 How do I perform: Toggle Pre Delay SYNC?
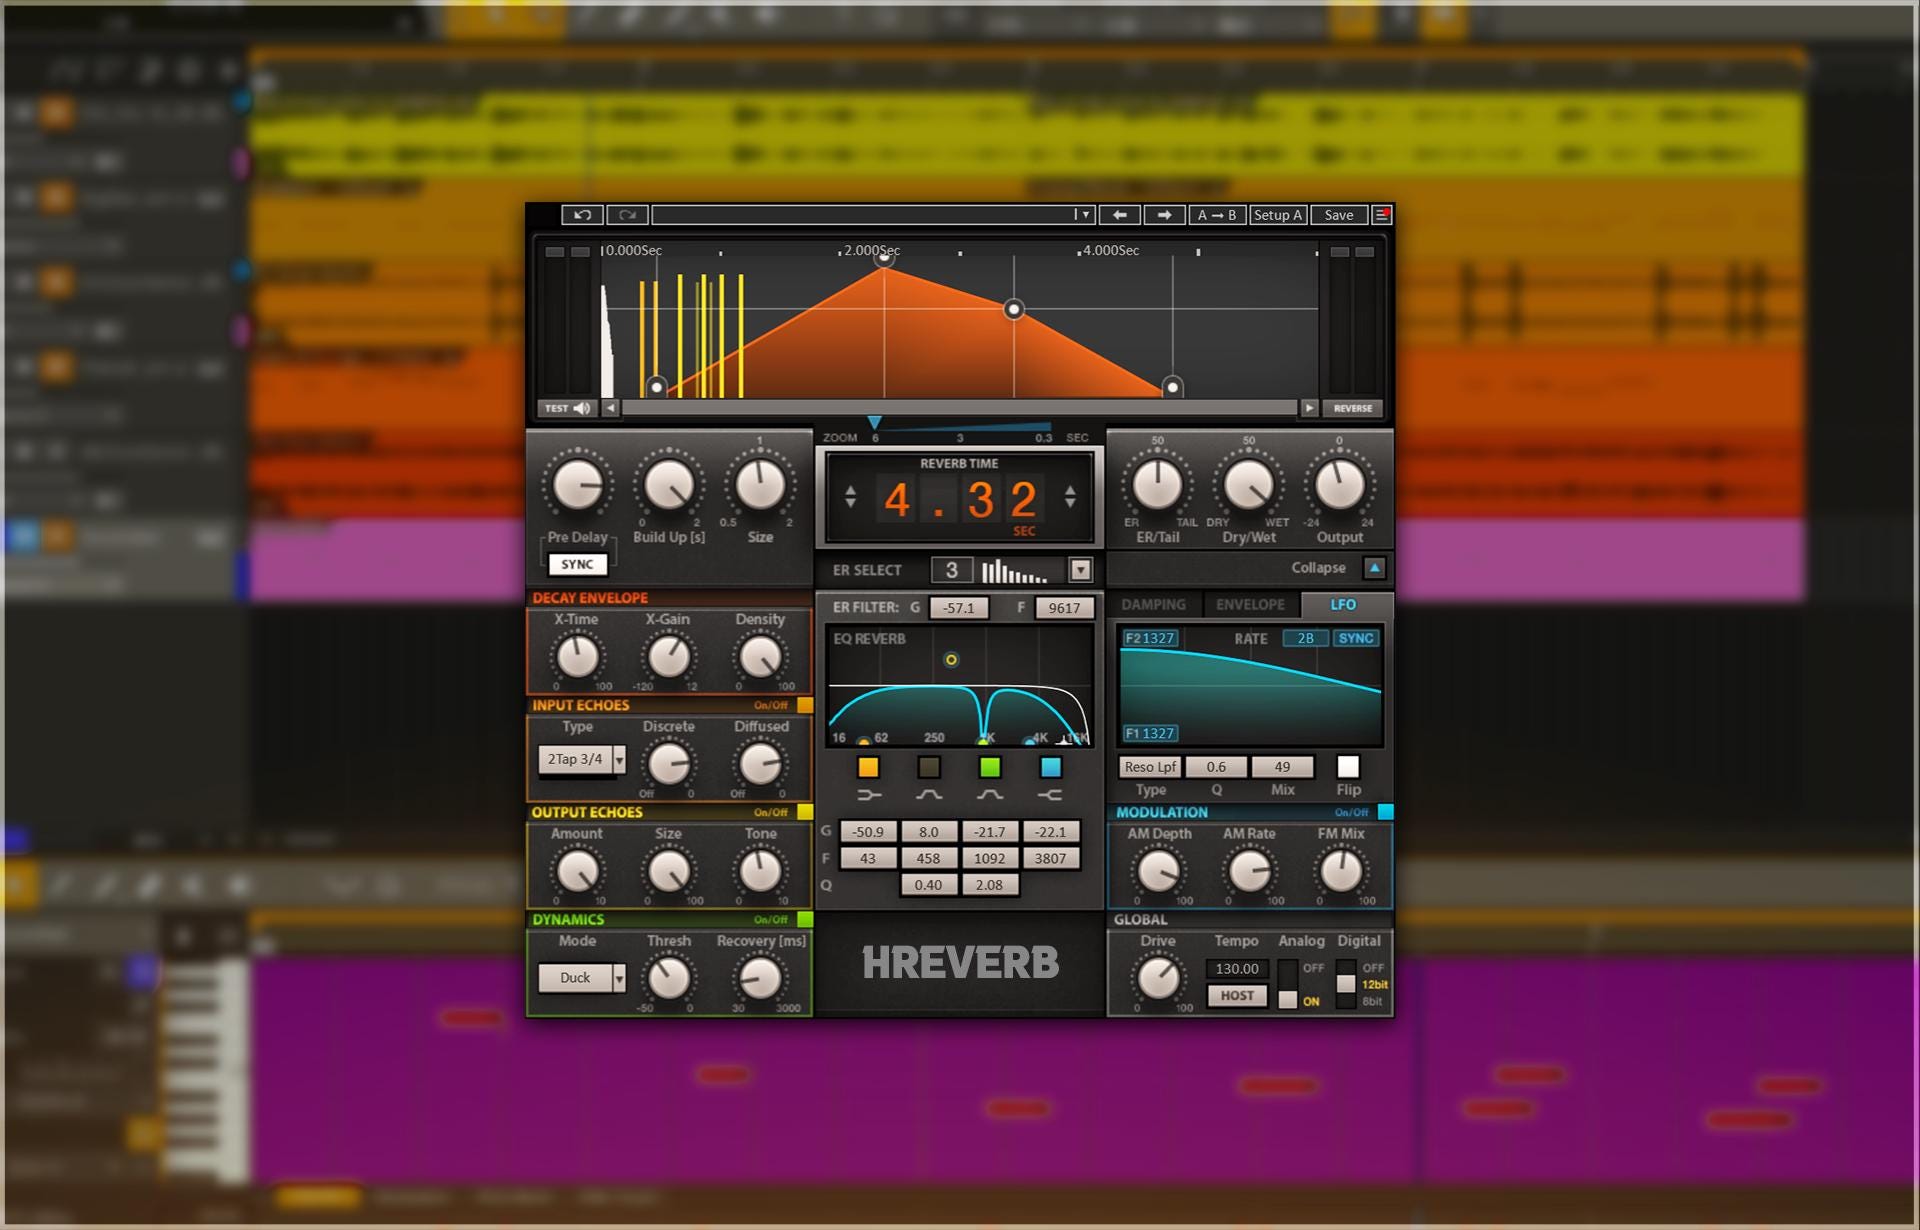click(577, 564)
